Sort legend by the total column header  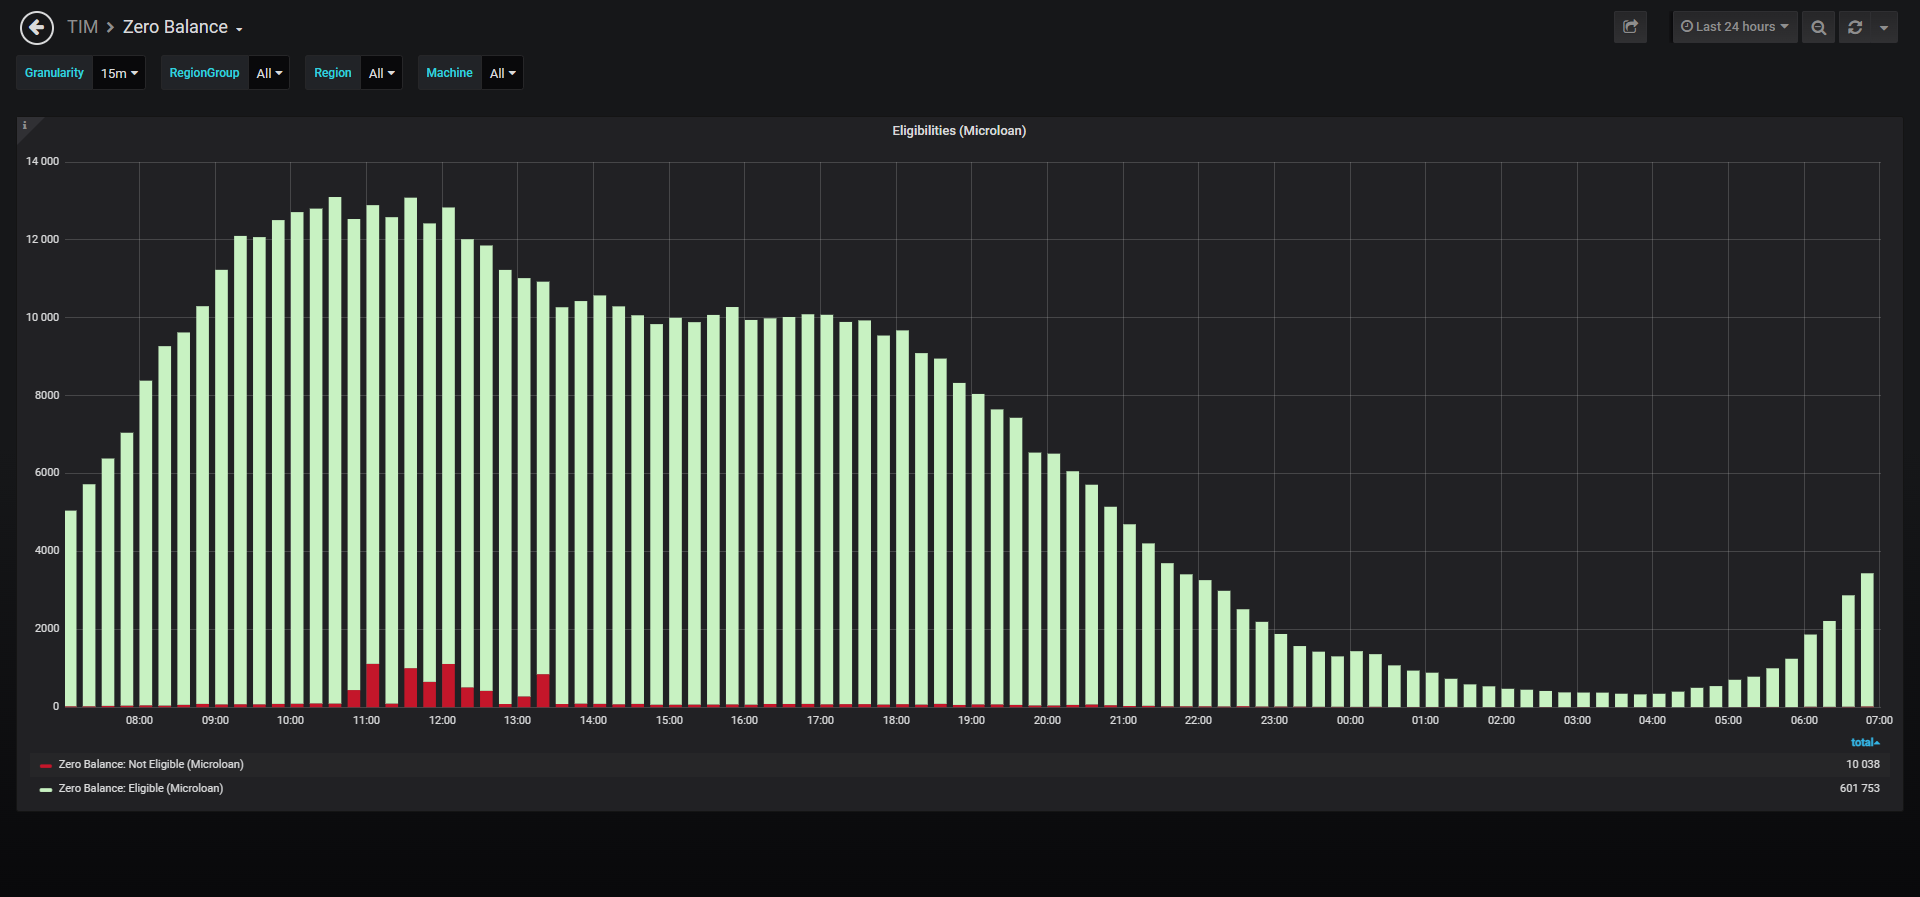[x=1865, y=742]
